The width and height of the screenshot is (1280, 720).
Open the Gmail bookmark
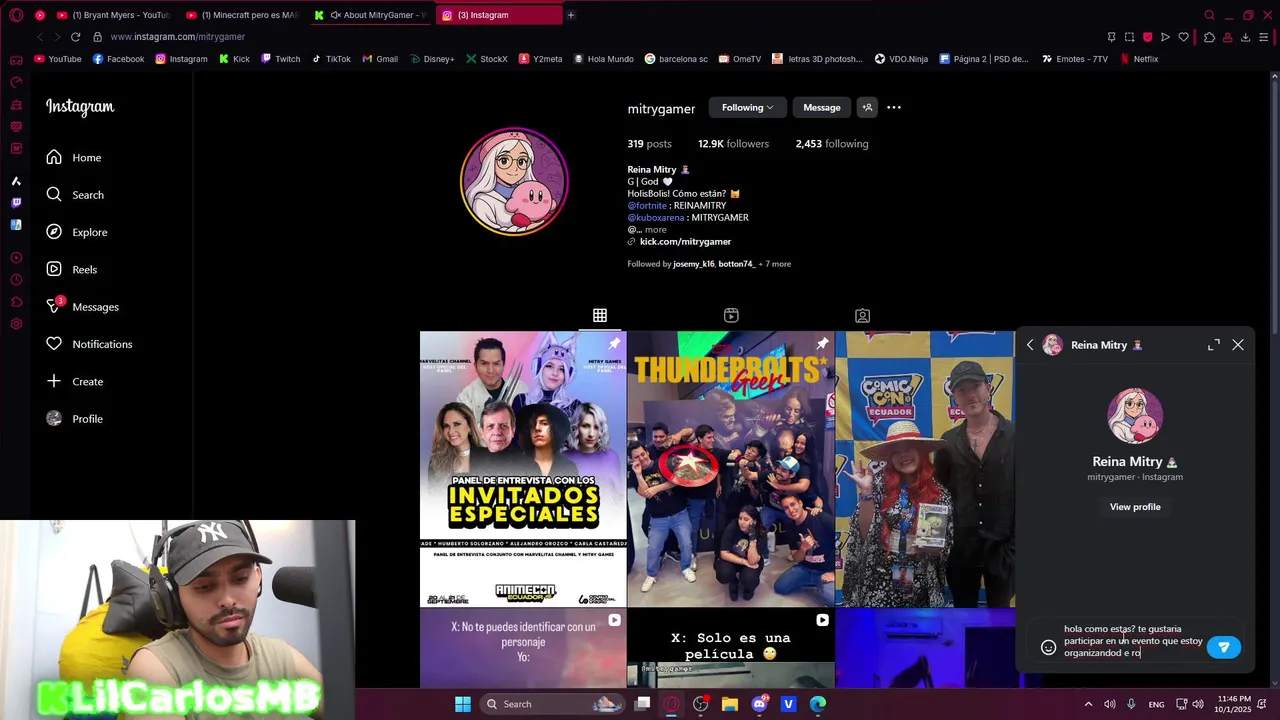[x=379, y=59]
